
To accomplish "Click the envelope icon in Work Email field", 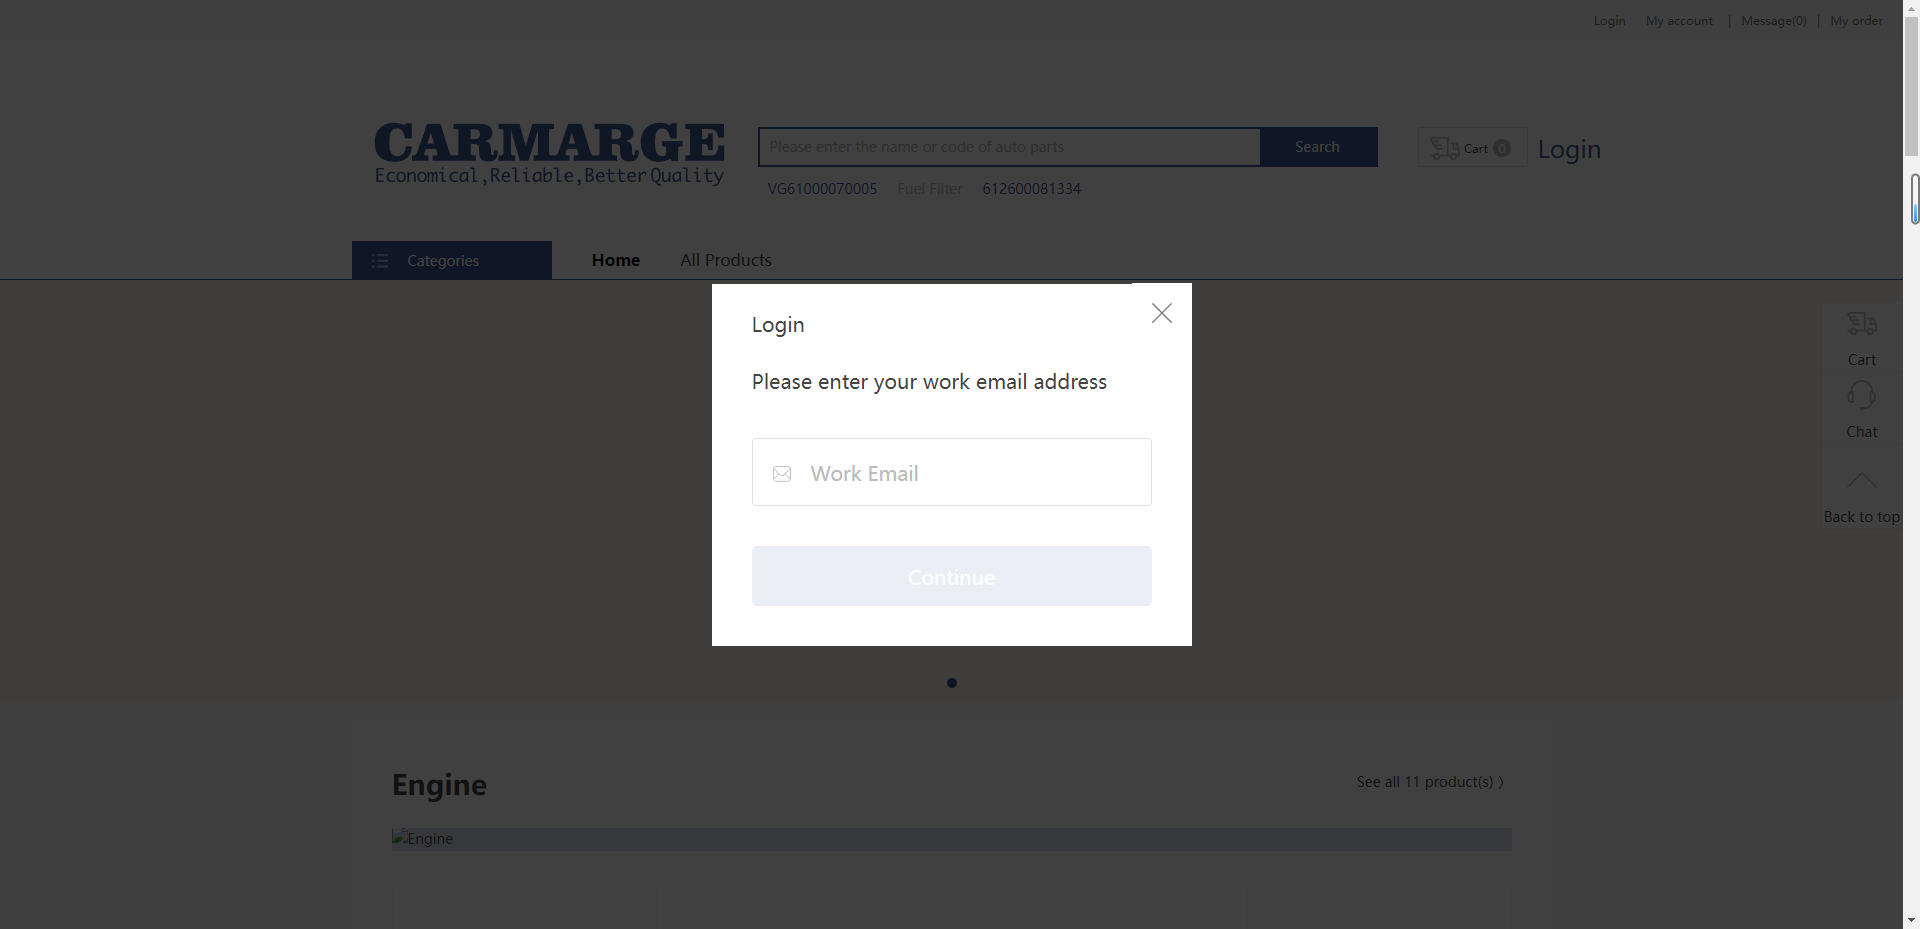I will click(782, 474).
